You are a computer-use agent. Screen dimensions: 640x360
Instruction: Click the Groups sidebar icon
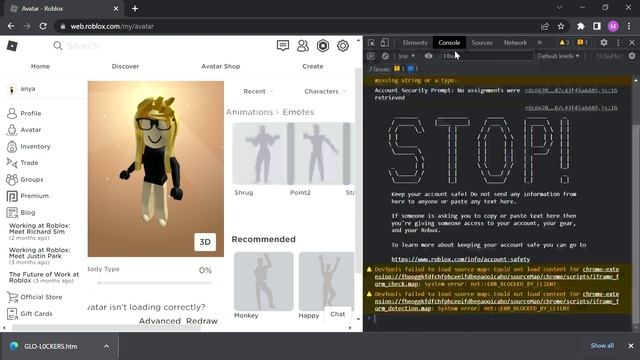12,179
